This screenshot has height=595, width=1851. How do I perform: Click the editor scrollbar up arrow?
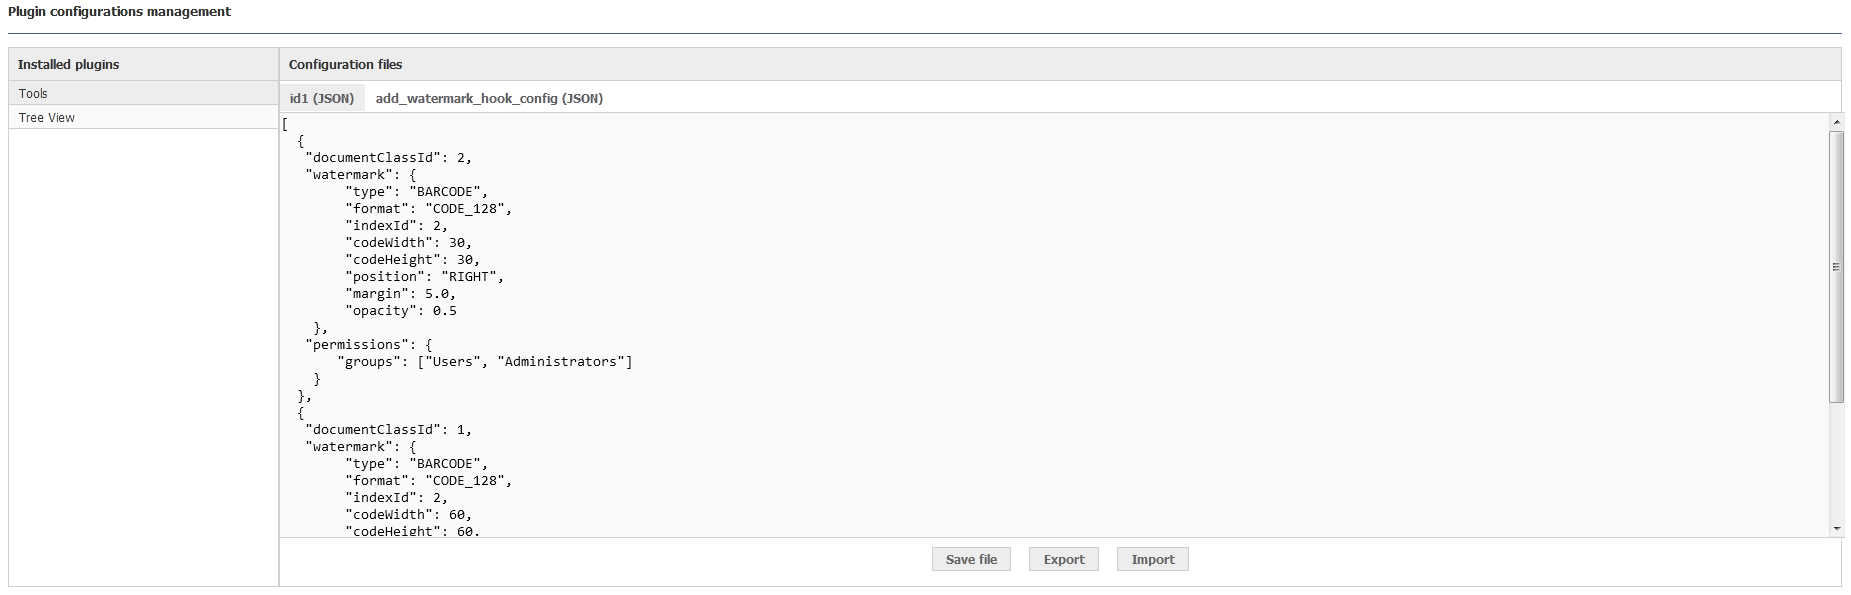(1836, 122)
